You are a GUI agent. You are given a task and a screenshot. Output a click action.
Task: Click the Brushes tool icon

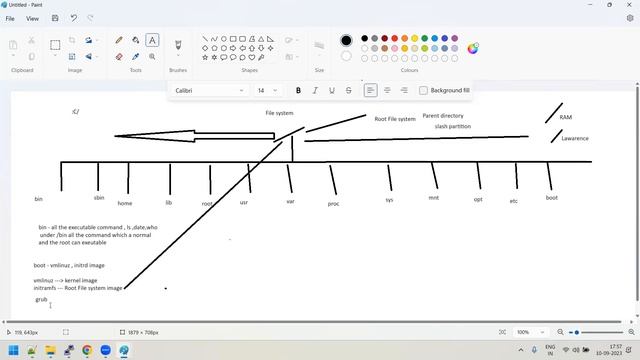tap(178, 44)
